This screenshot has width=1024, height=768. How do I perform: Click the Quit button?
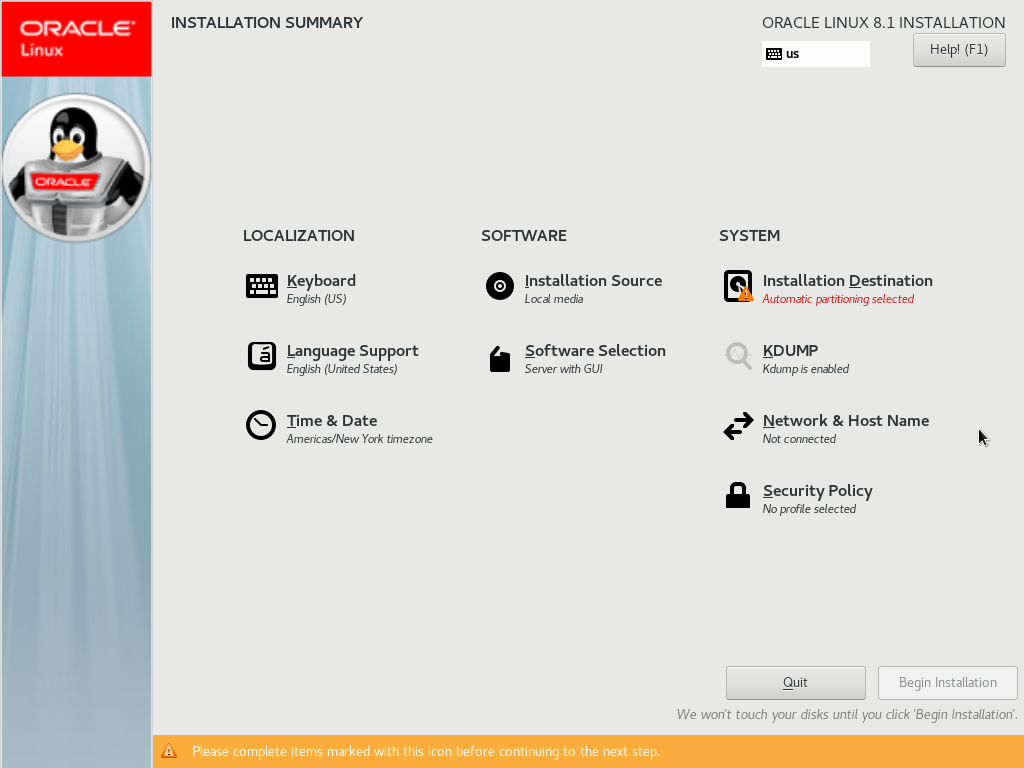point(795,682)
